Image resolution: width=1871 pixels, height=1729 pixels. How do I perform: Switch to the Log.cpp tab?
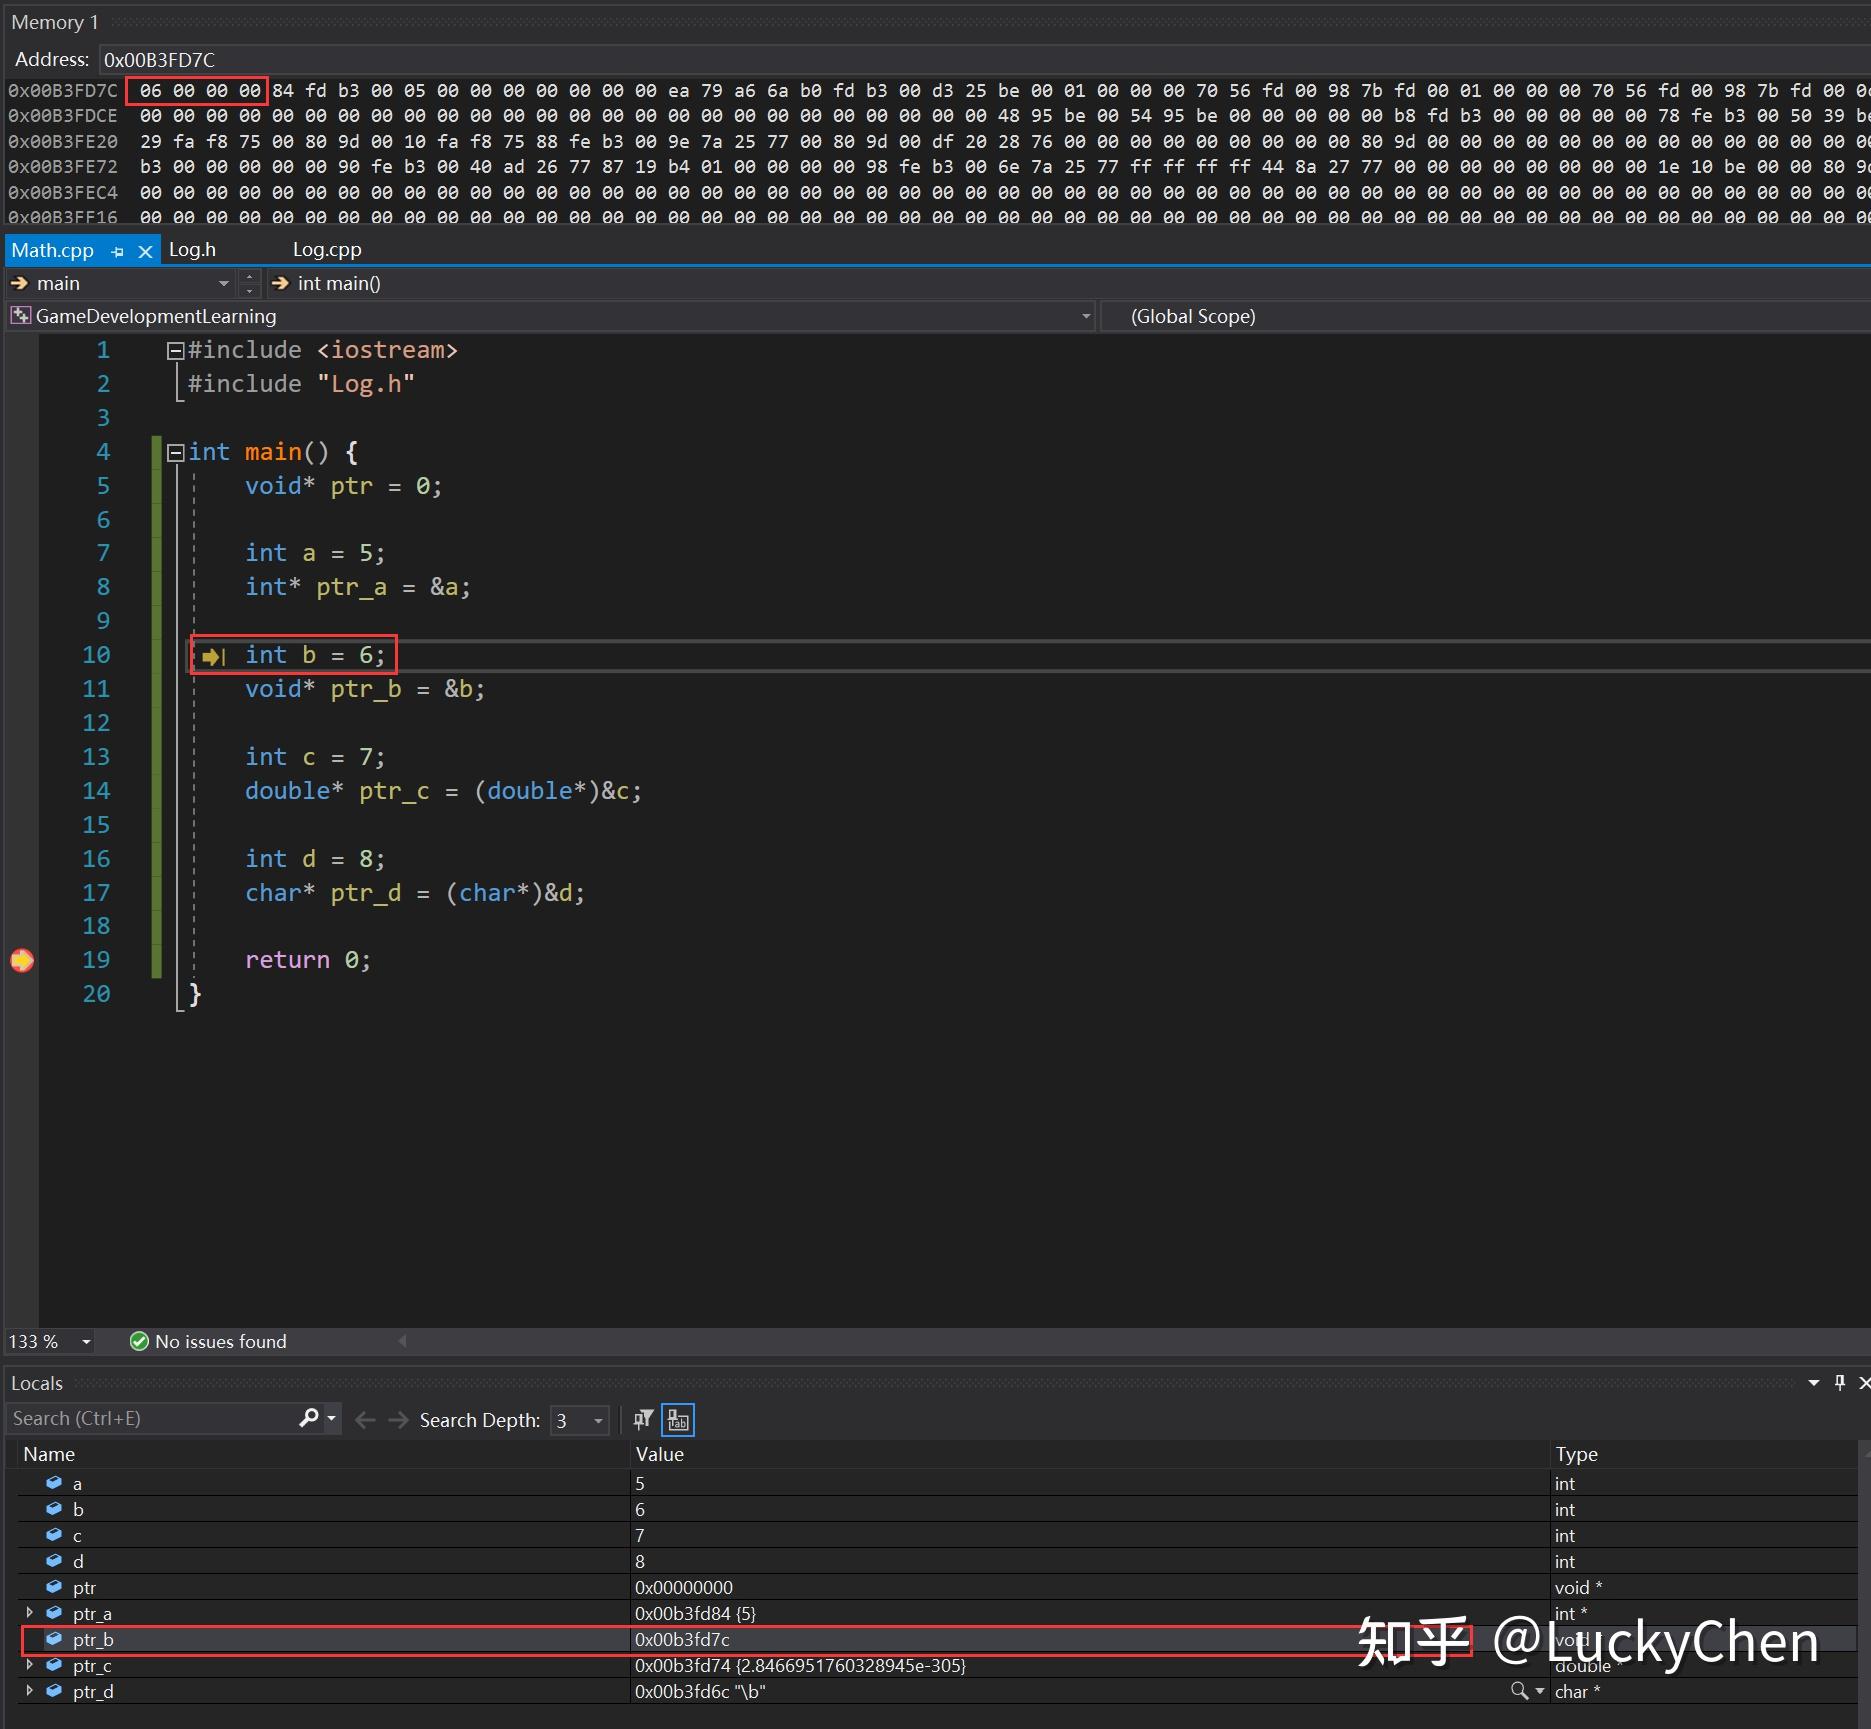[326, 249]
